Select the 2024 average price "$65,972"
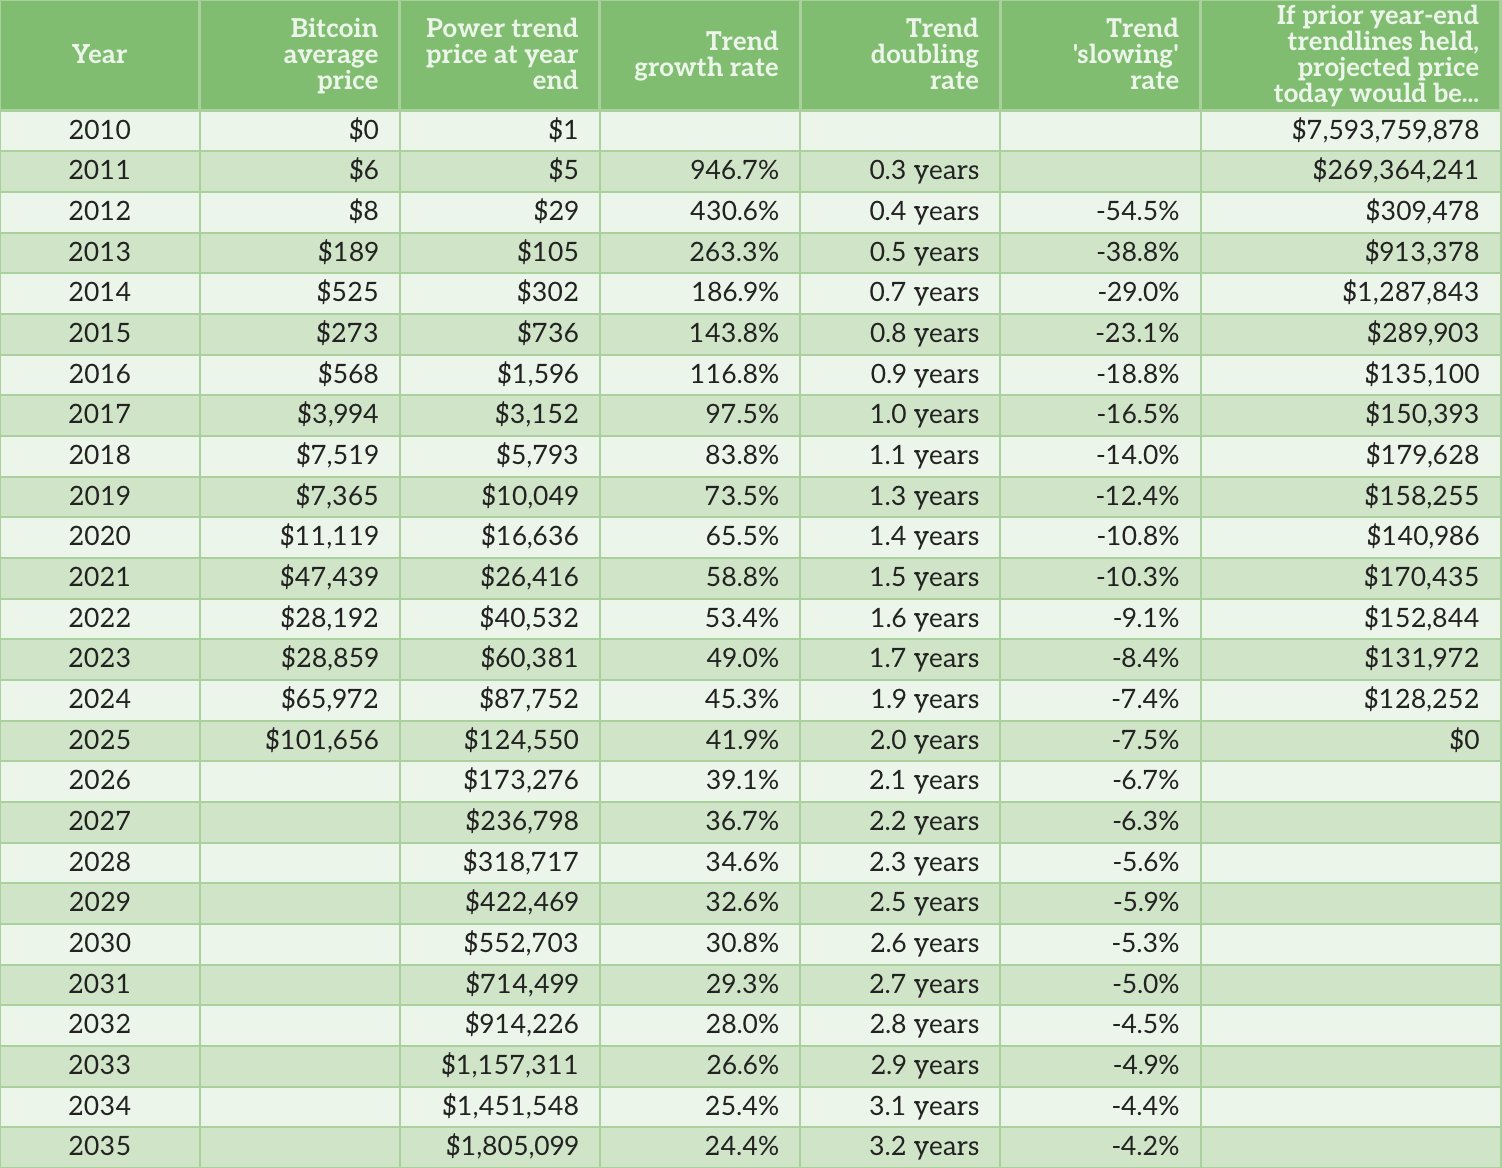 (330, 699)
